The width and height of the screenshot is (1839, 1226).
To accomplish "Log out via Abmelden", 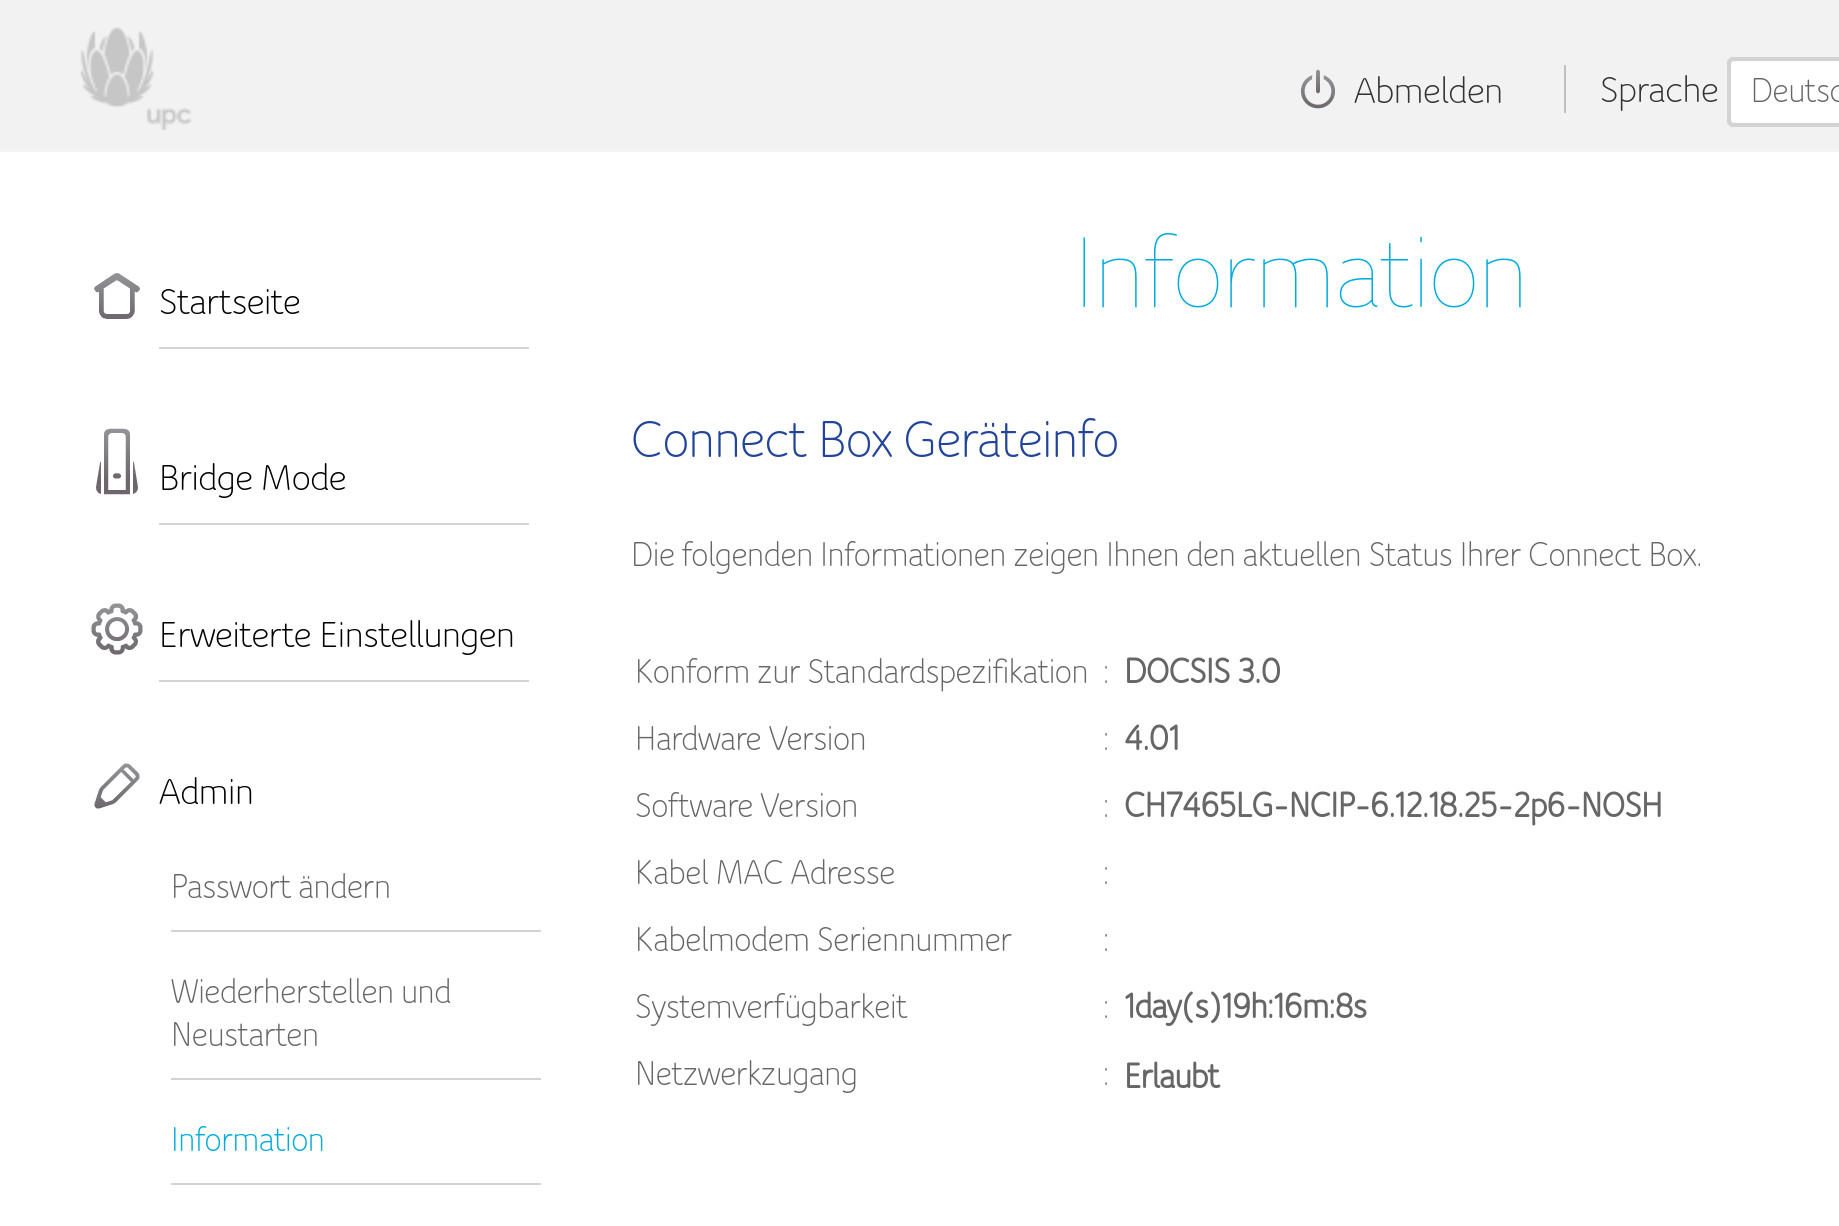I will [1428, 91].
